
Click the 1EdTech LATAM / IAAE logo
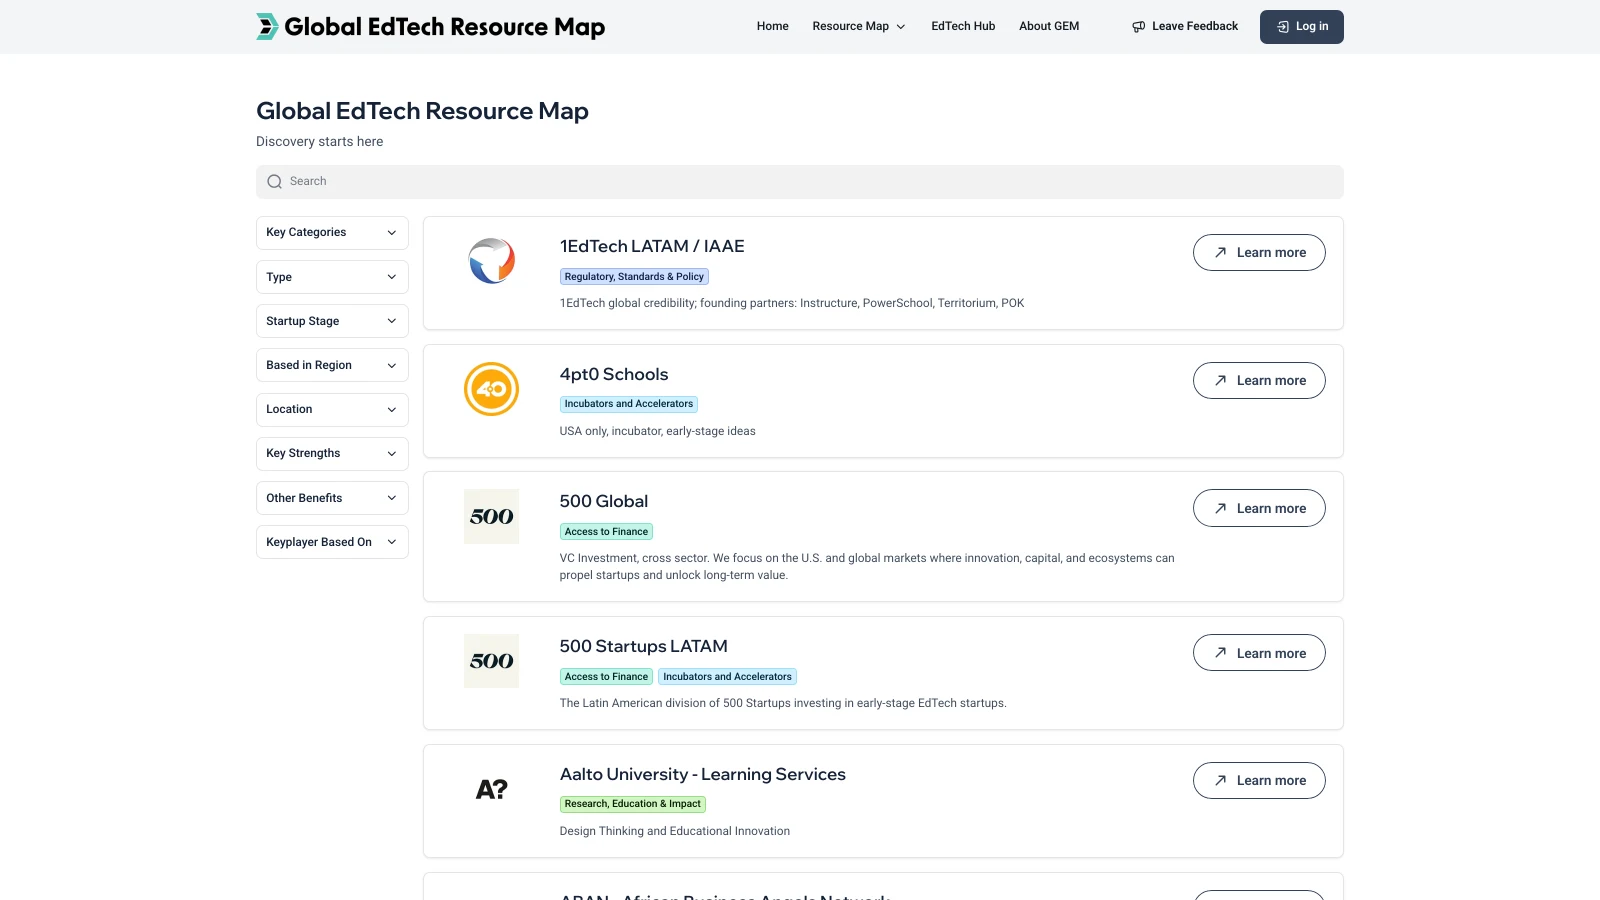tap(491, 261)
